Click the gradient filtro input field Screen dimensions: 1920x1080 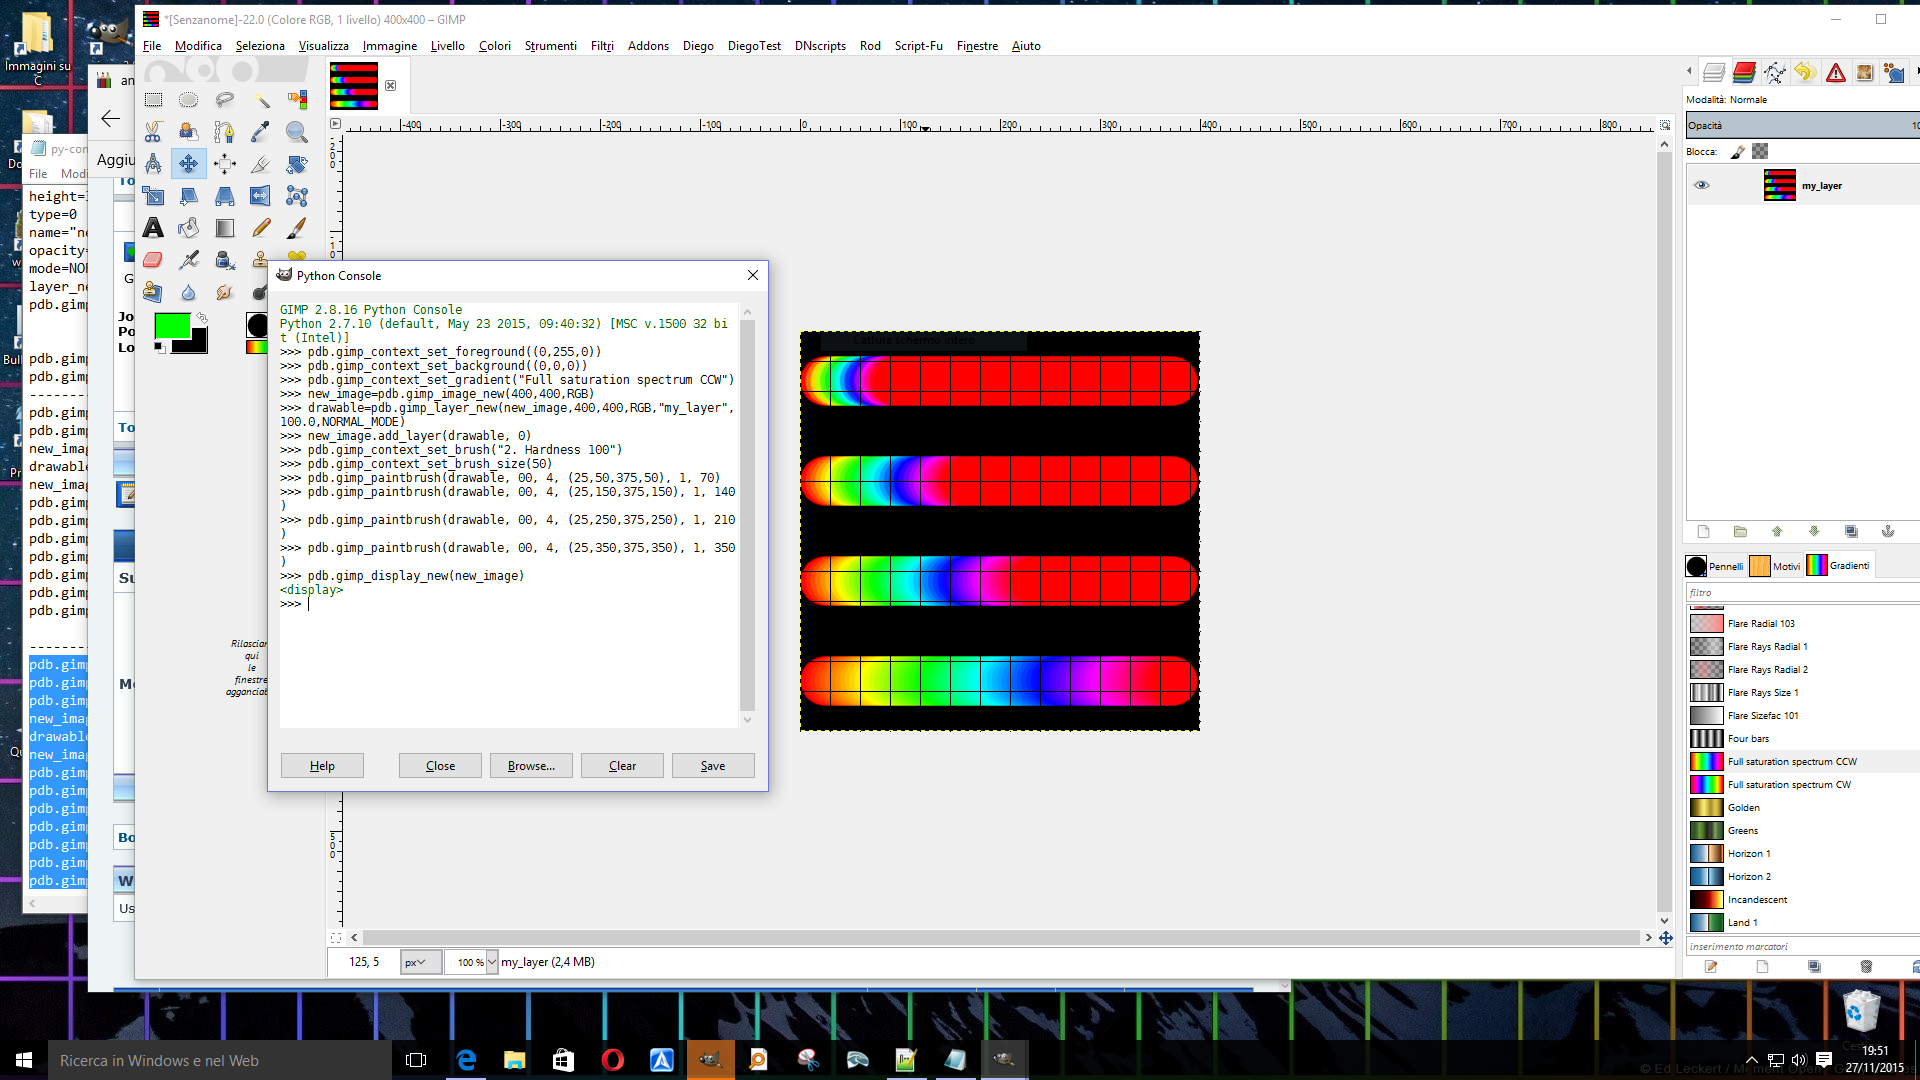(1802, 593)
